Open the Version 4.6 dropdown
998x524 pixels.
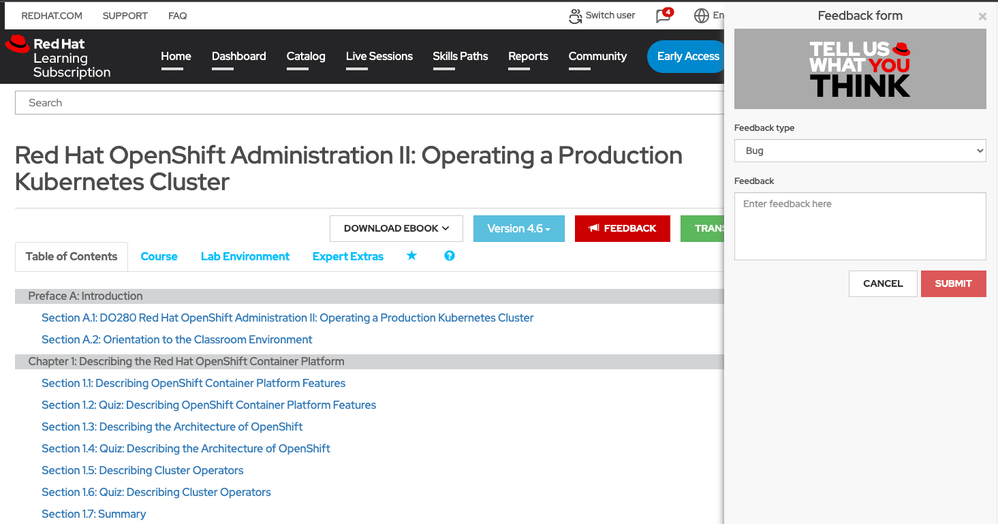click(519, 228)
